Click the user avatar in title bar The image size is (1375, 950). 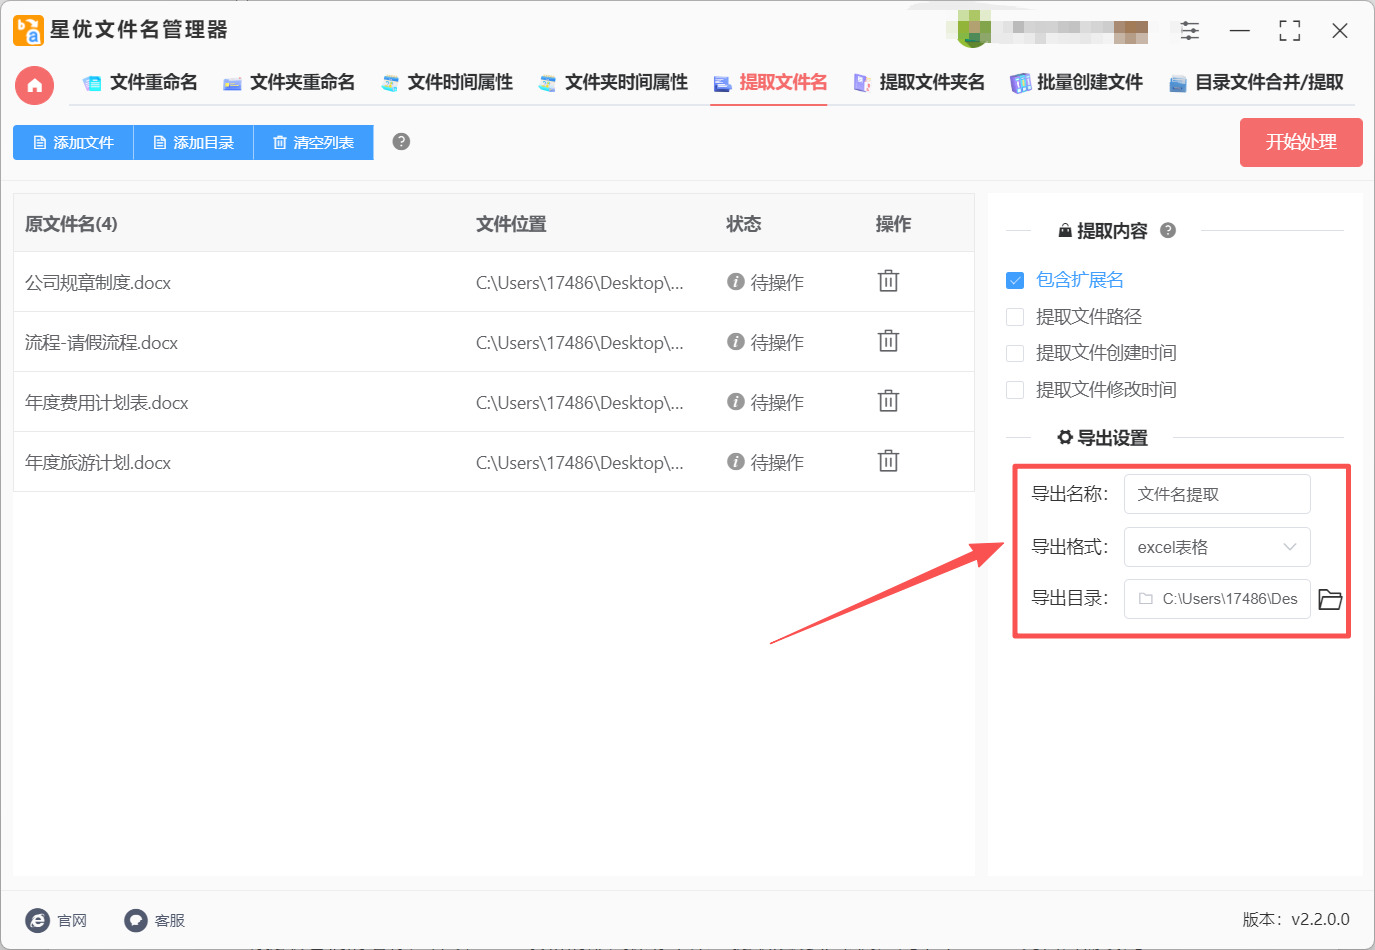pyautogui.click(x=974, y=30)
